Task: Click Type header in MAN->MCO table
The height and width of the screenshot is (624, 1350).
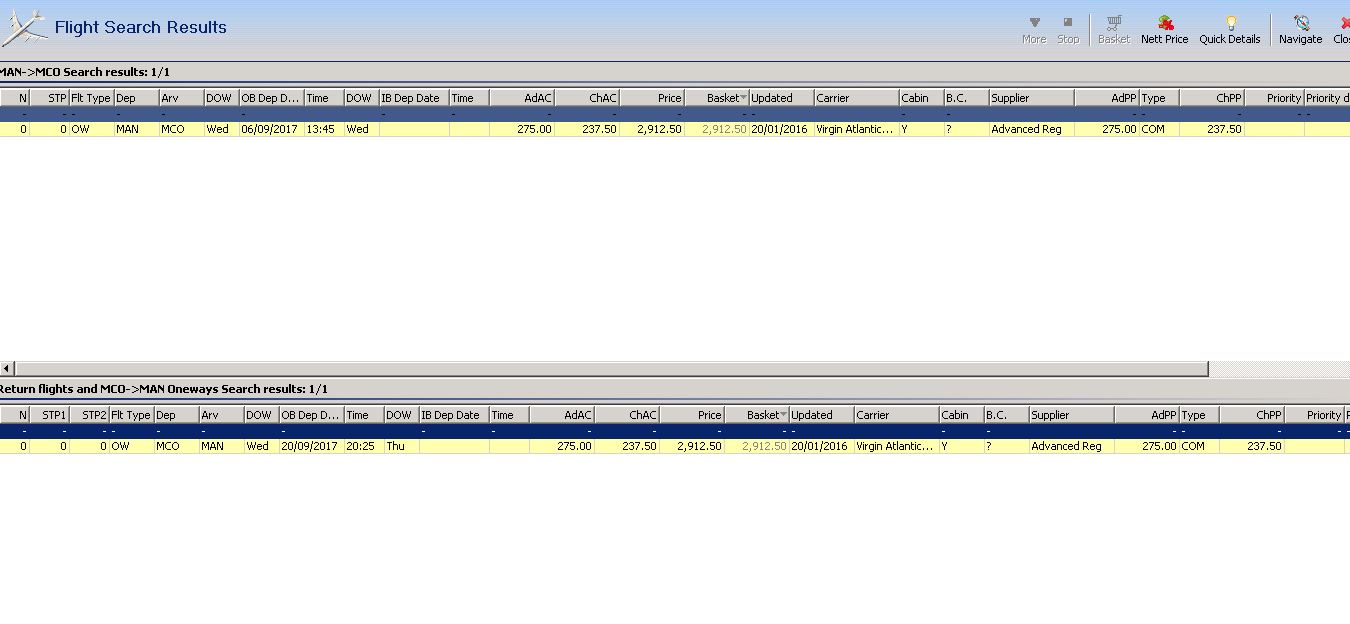Action: 1159,98
